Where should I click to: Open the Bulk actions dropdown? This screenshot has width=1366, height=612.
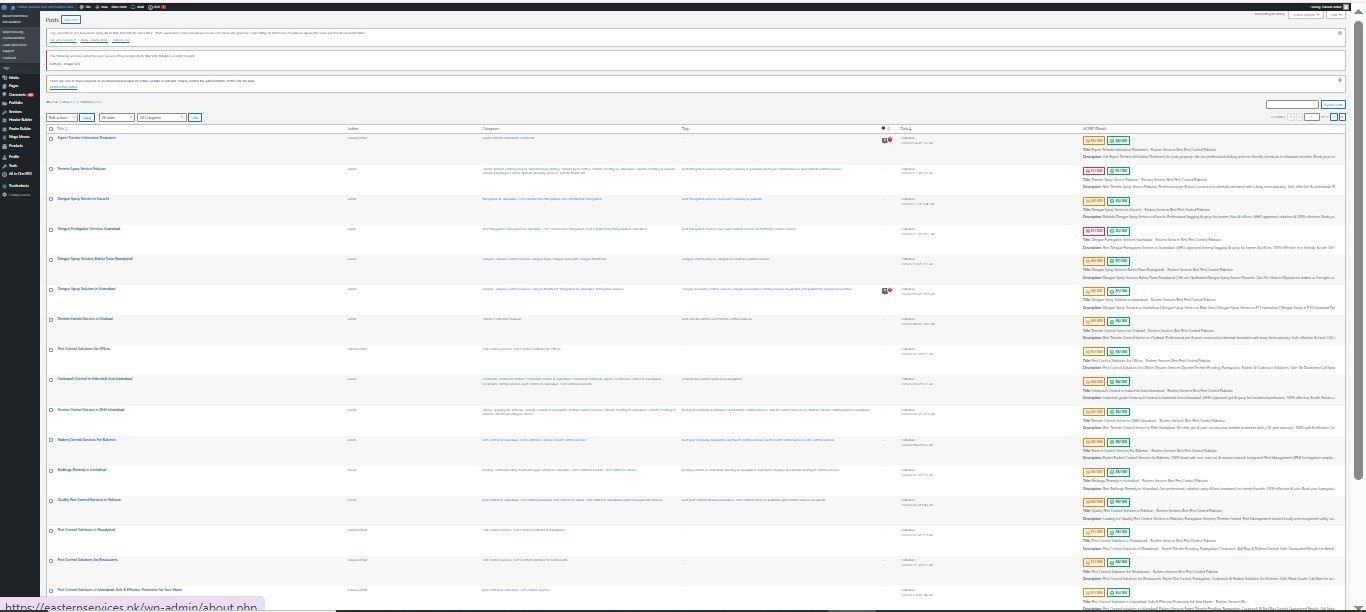(61, 118)
